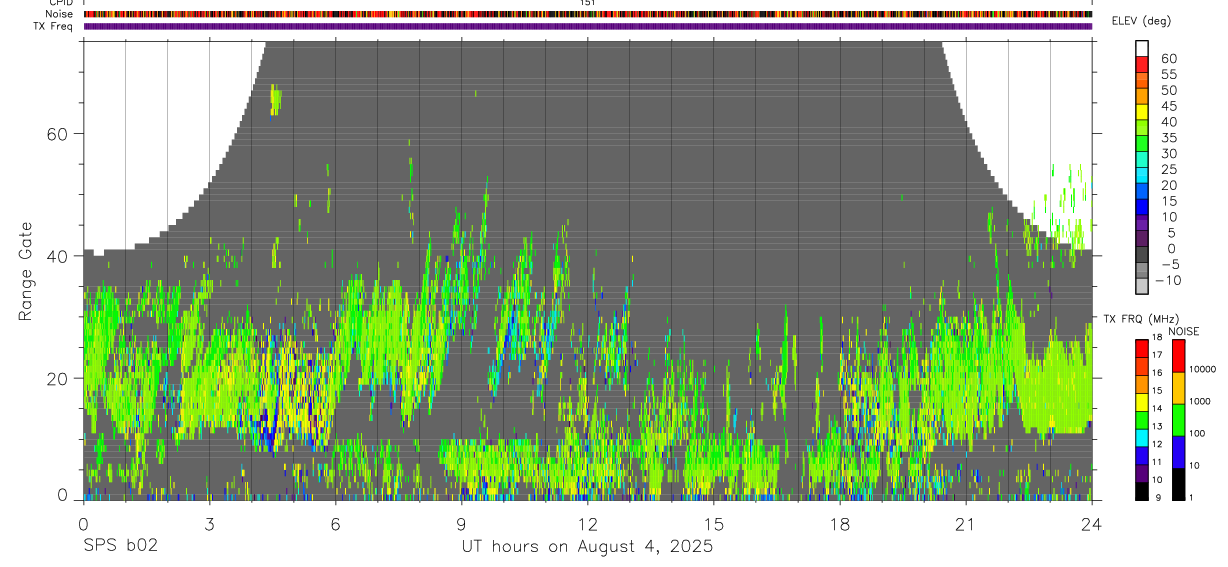The width and height of the screenshot is (1228, 567).
Task: Click the purple swatch in the TX FRQ color bar
Action: [x=1142, y=473]
